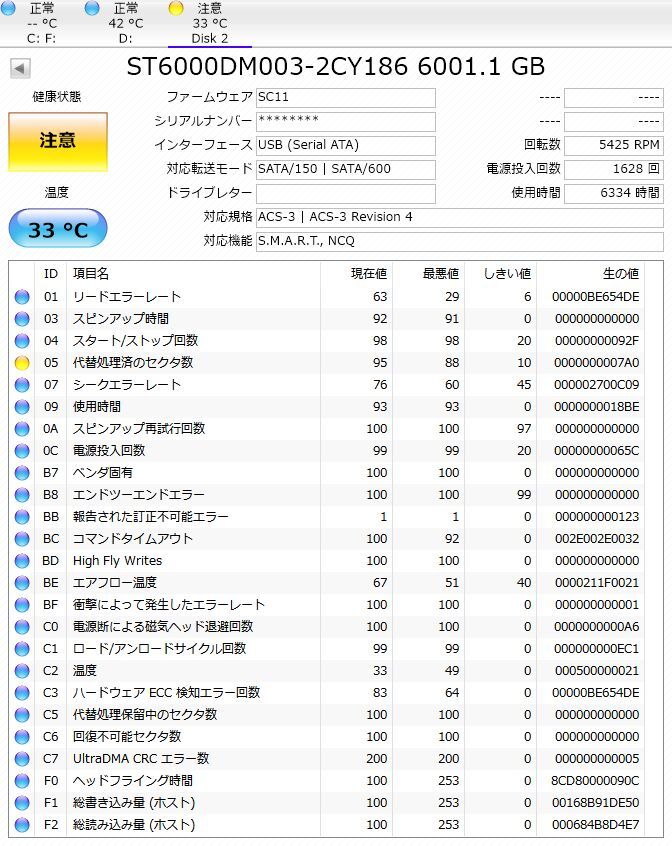
Task: Click the blue status icon for ID C2
Action: [22, 671]
